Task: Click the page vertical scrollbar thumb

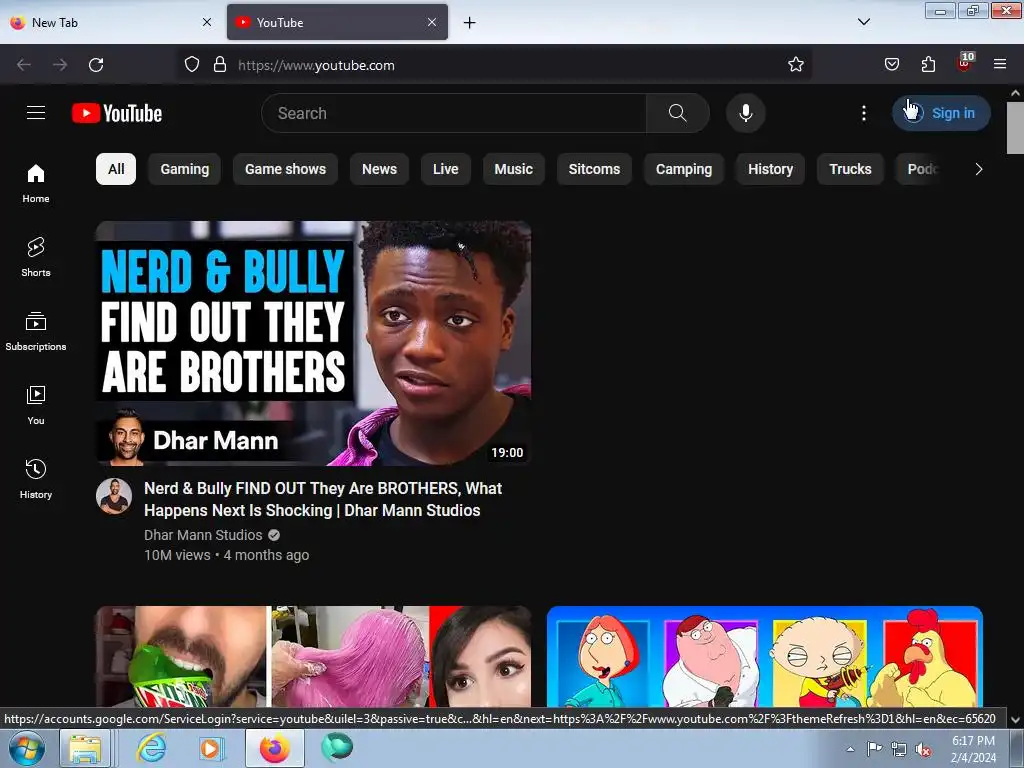Action: pos(1016,127)
